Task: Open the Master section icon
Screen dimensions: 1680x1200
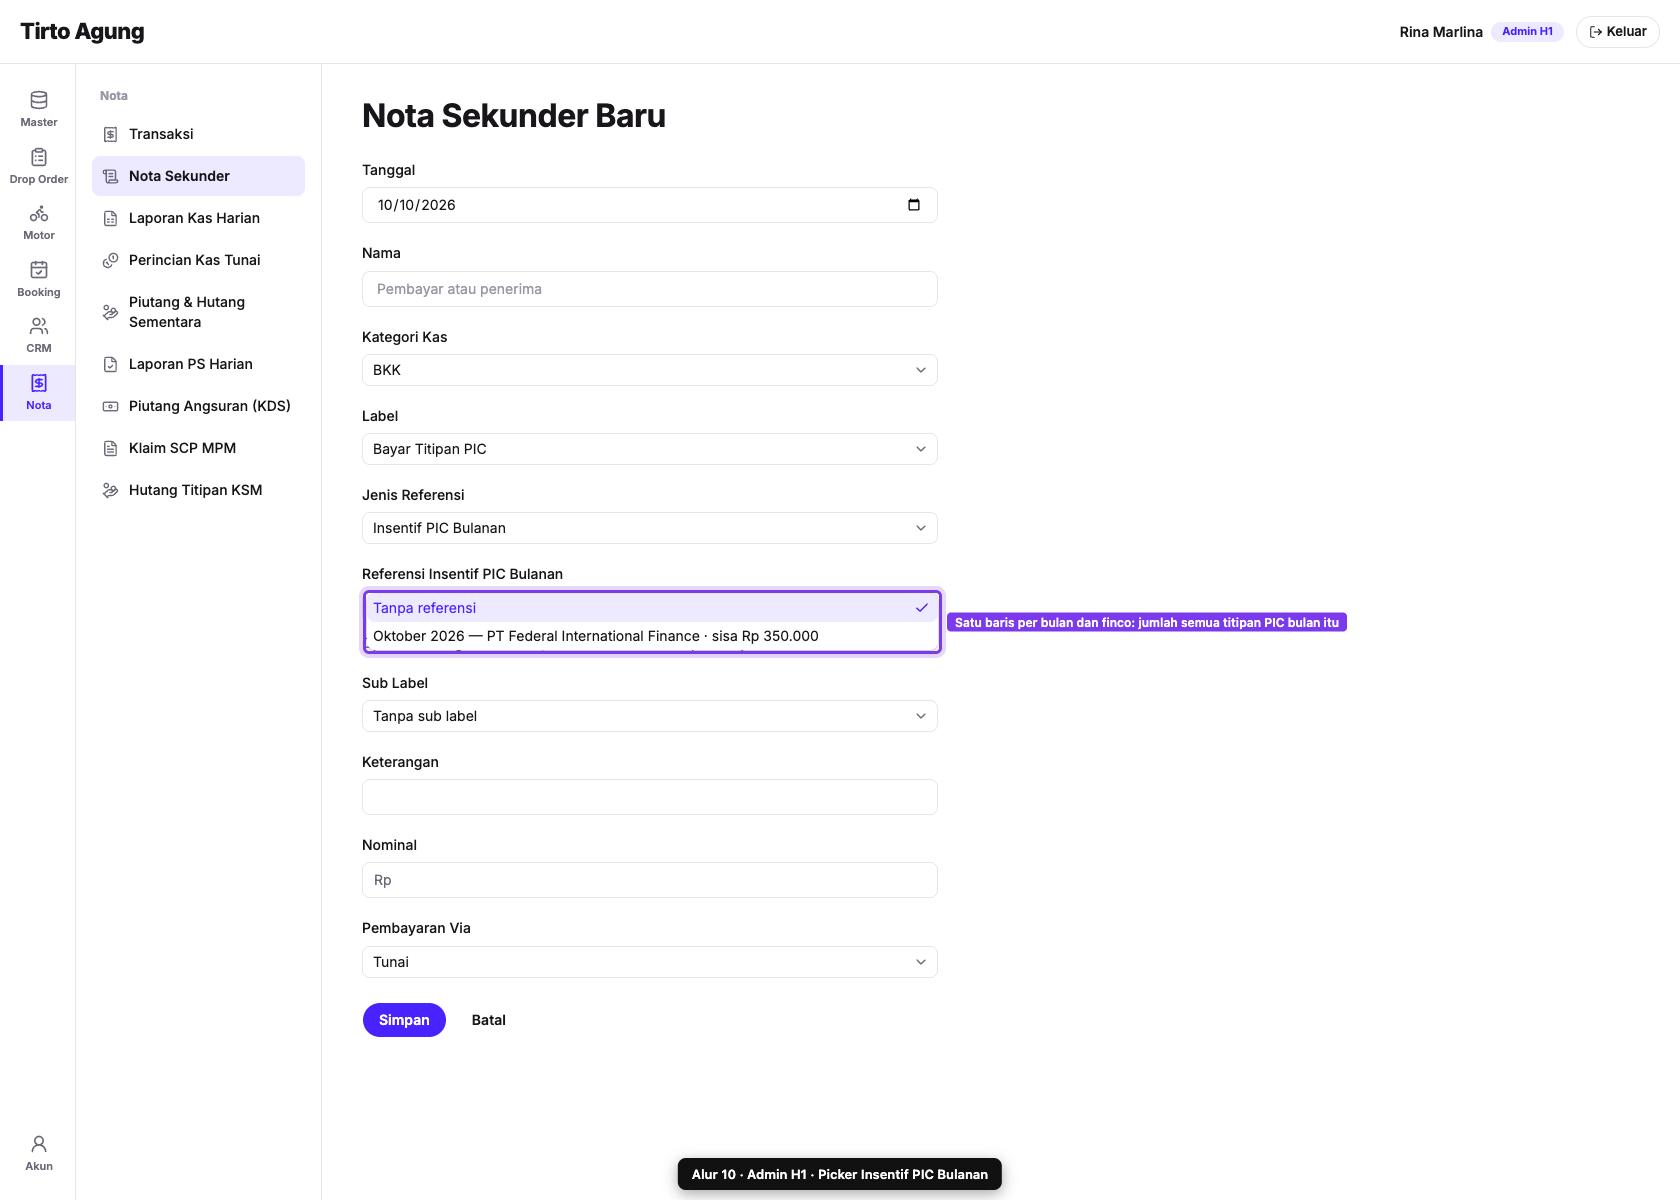Action: point(39,100)
